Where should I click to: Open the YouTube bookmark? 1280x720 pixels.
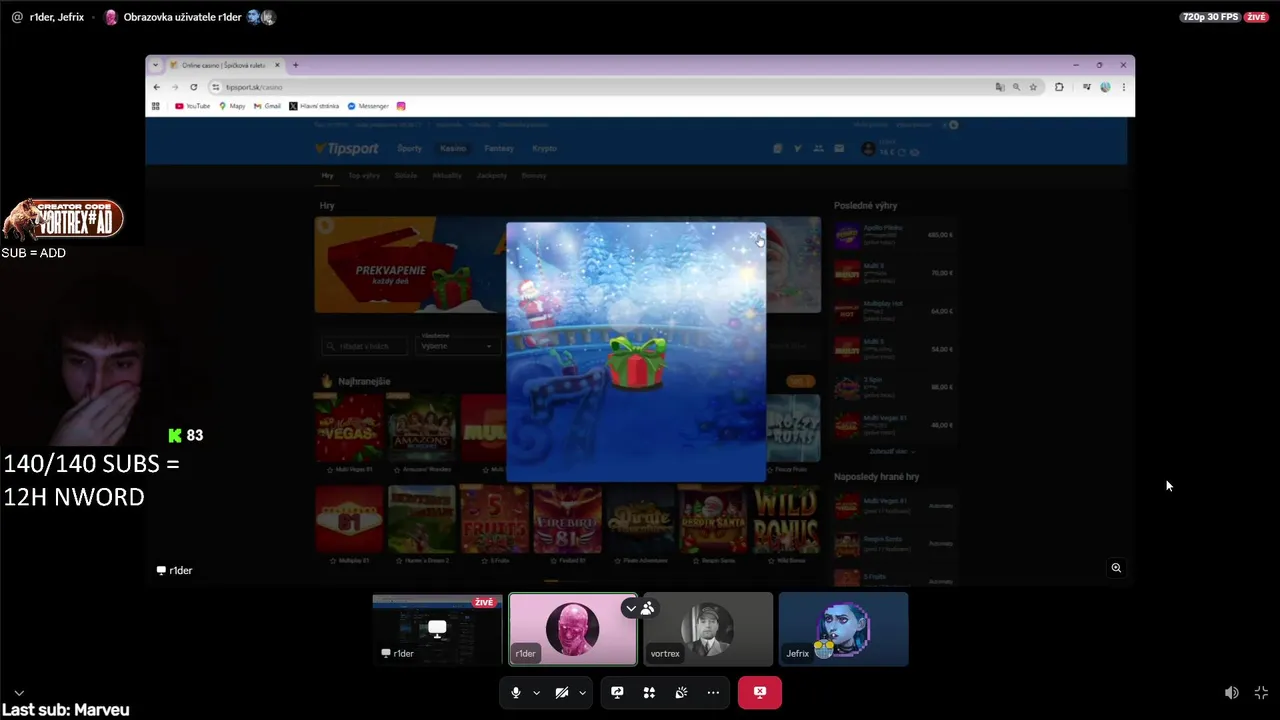pos(192,106)
